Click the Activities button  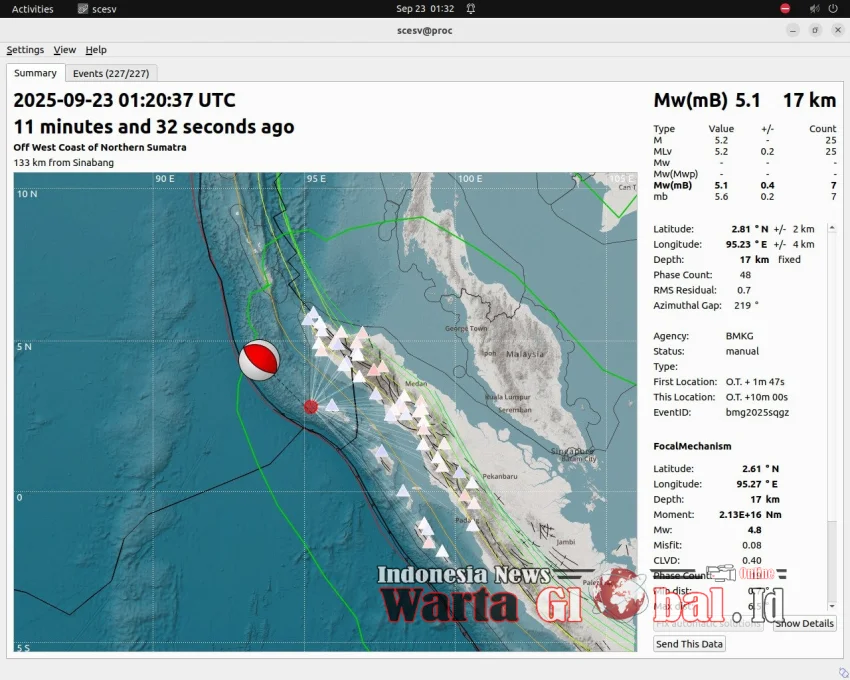click(x=33, y=9)
